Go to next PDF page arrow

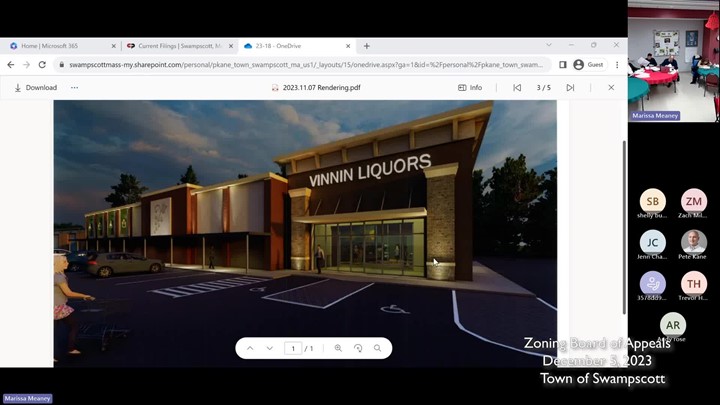coord(270,348)
